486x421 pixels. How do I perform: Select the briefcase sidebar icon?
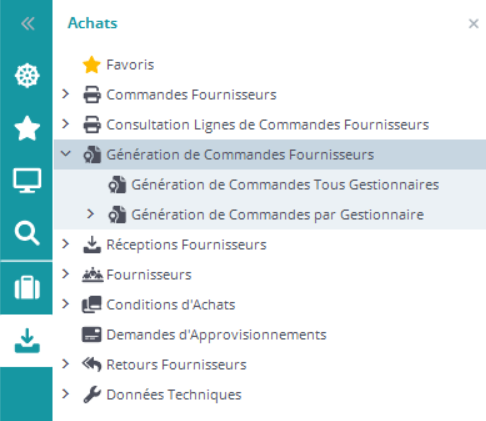27,287
